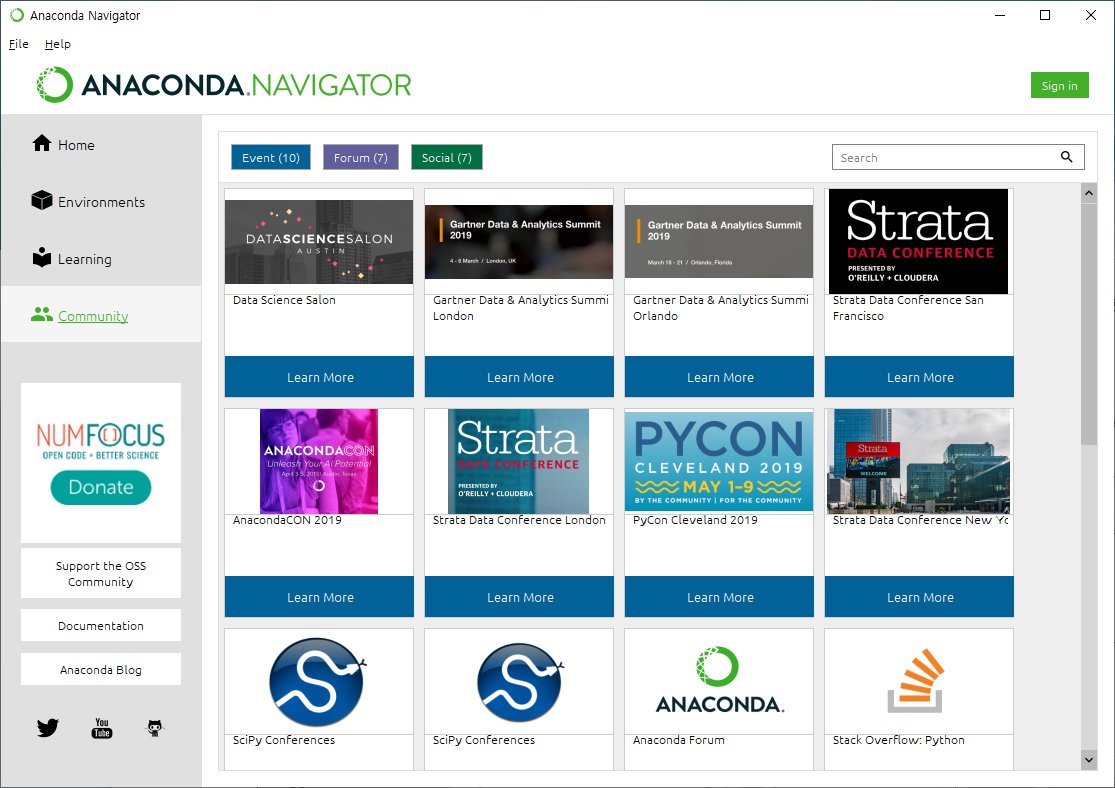This screenshot has width=1115, height=788.
Task: Click the scrollbar down arrow
Action: [x=1089, y=760]
